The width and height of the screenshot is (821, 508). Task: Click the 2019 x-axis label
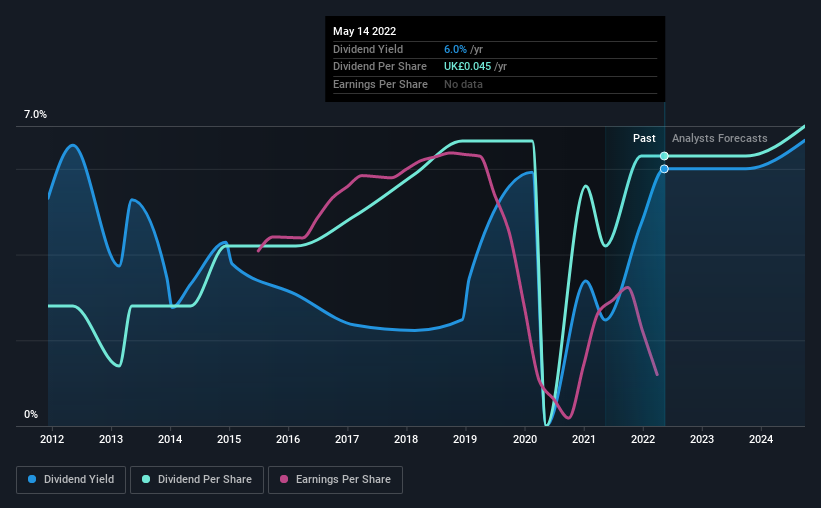pyautogui.click(x=464, y=439)
